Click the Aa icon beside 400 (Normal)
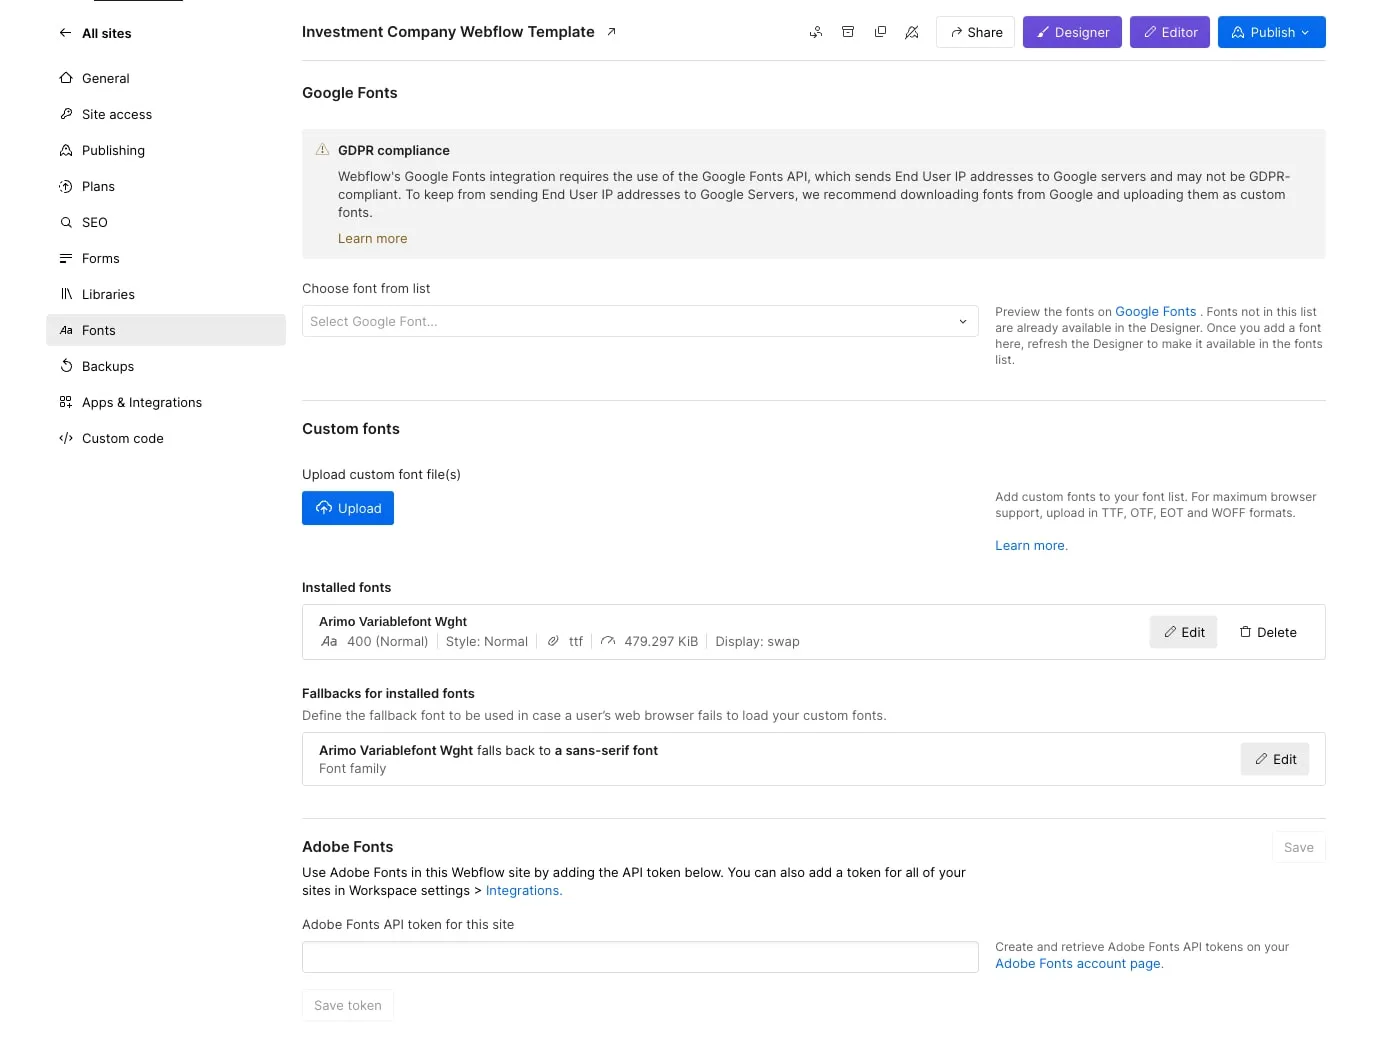This screenshot has width=1394, height=1053. (x=329, y=641)
